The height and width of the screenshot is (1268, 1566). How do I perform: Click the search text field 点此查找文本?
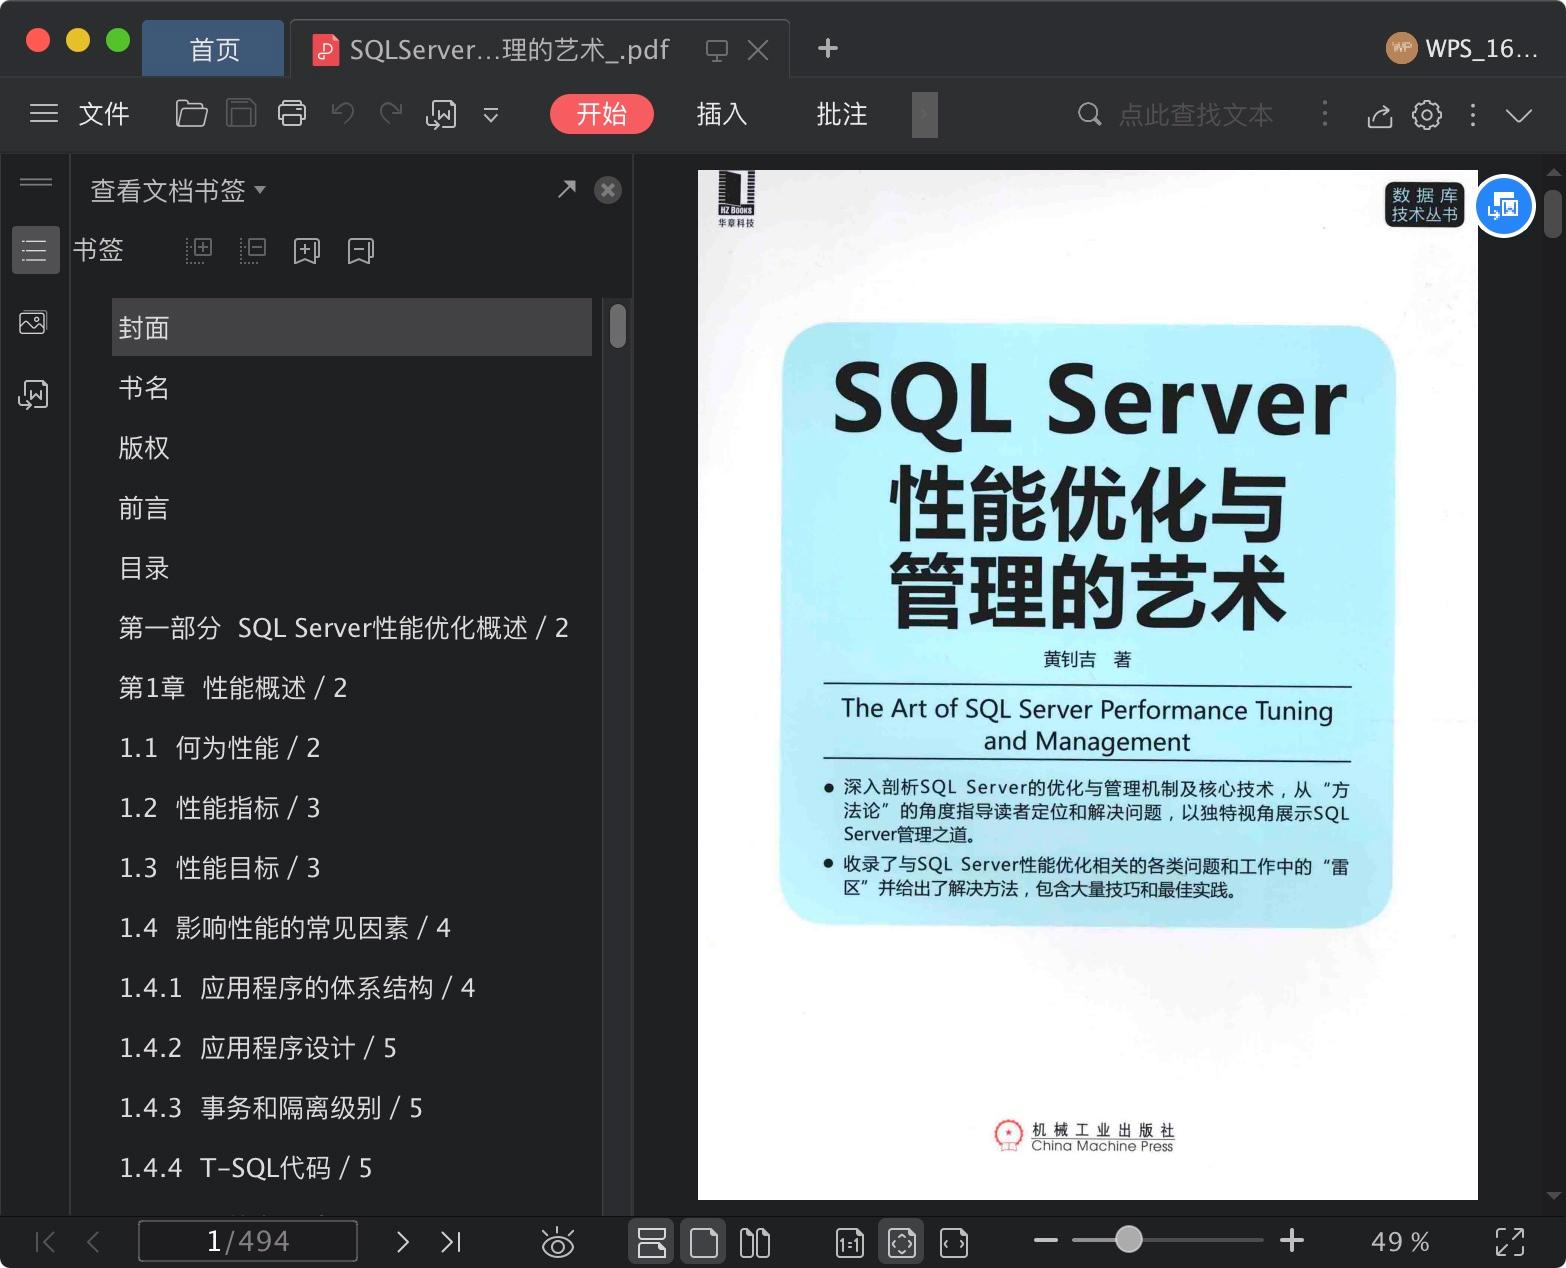(x=1195, y=114)
